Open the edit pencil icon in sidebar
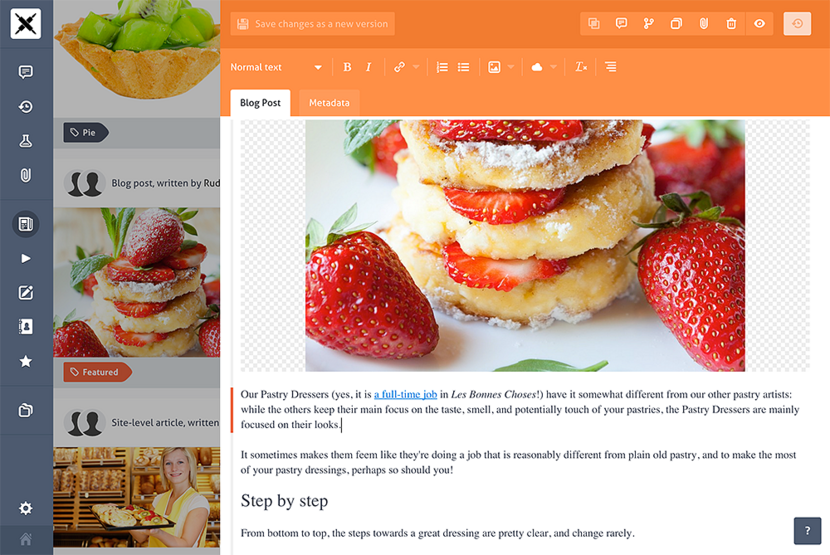Viewport: 830px width, 555px height. coord(25,292)
